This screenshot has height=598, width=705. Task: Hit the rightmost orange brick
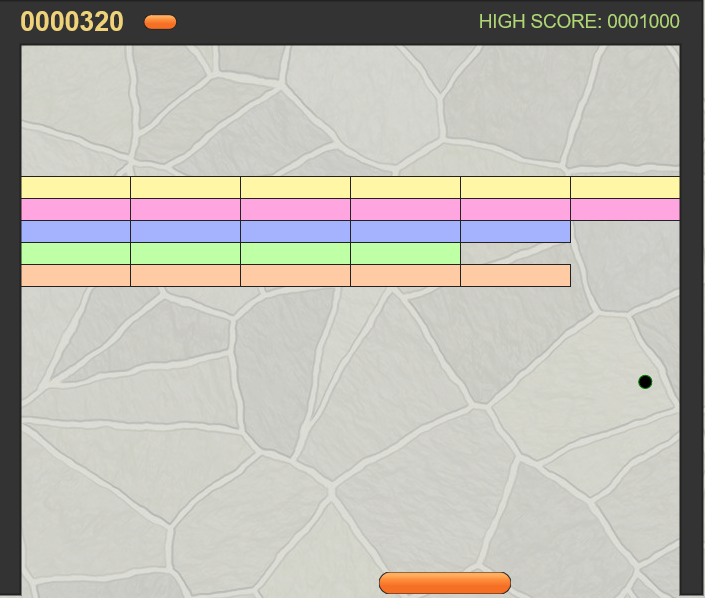[515, 276]
